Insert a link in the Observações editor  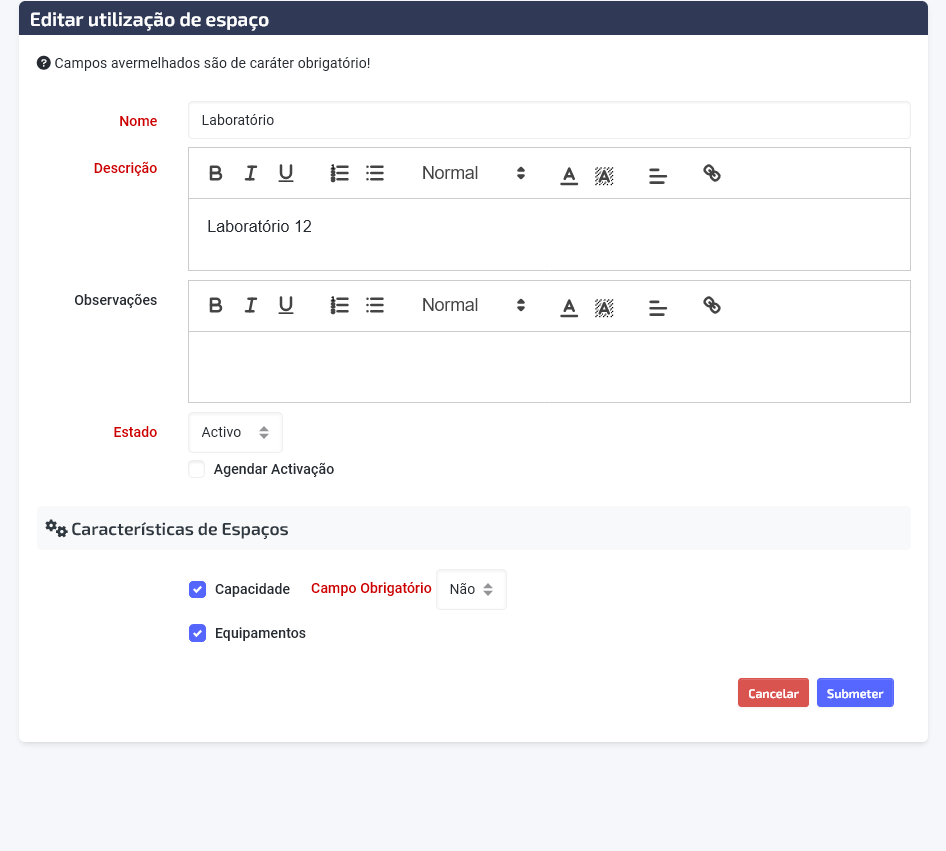tap(712, 305)
